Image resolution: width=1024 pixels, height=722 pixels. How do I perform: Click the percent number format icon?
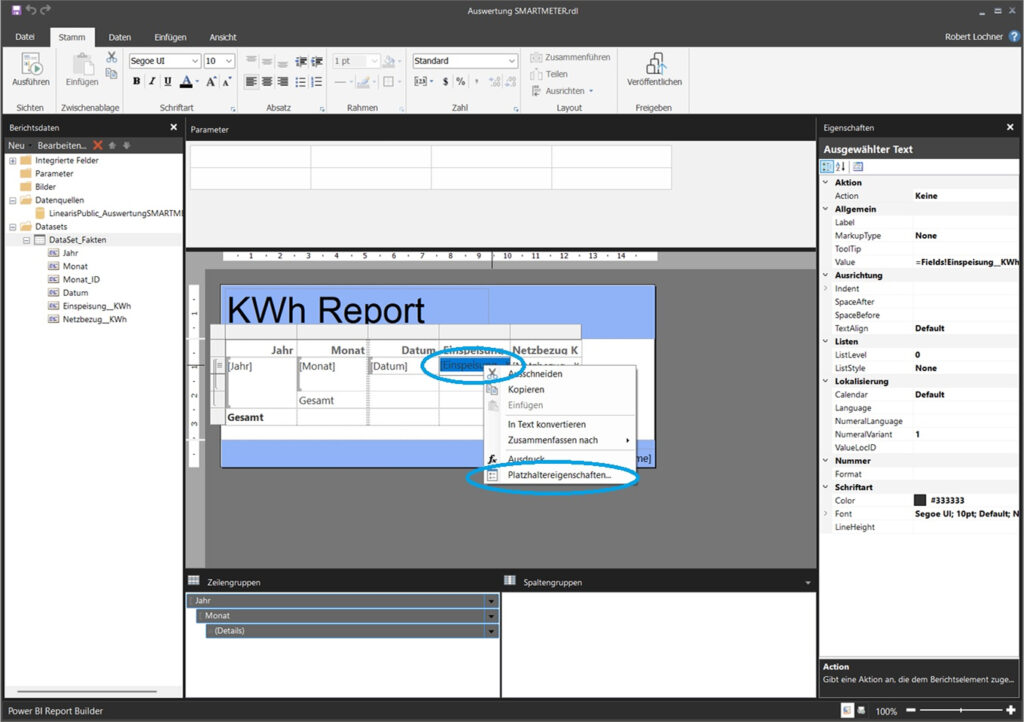[461, 82]
